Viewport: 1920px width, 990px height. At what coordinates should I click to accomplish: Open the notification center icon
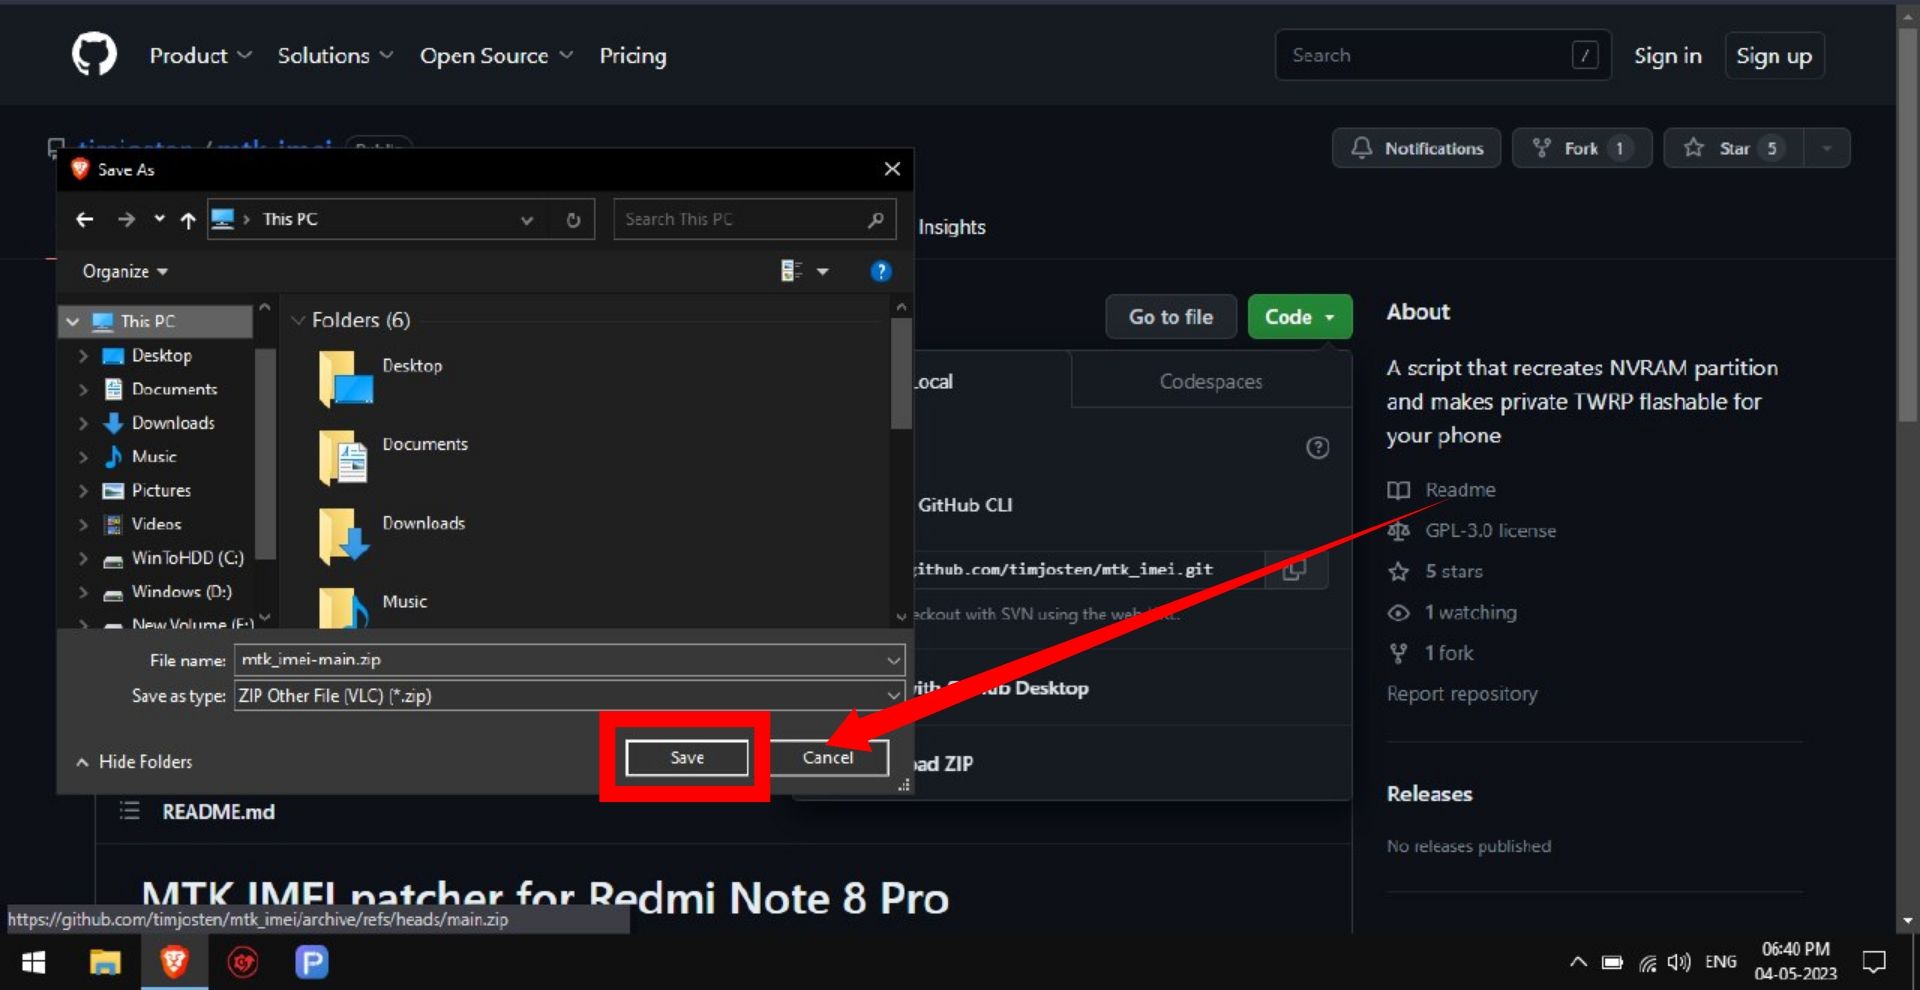[x=1874, y=962]
